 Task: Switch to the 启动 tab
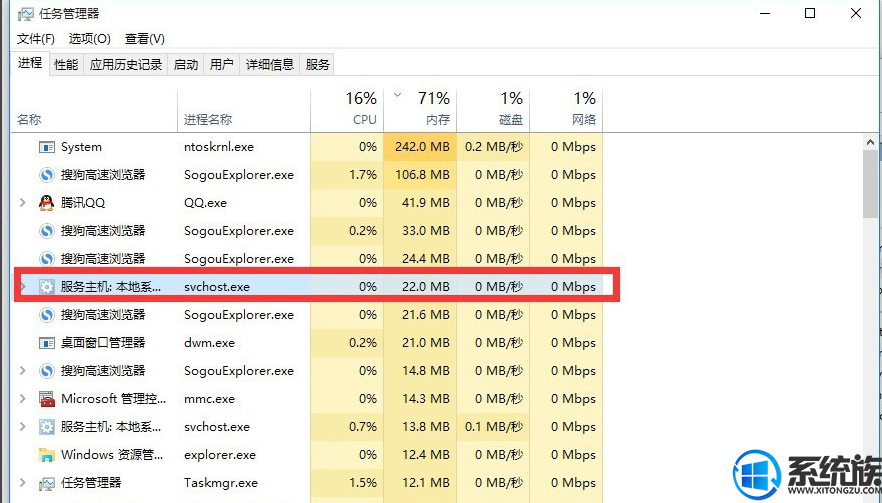pyautogui.click(x=186, y=65)
